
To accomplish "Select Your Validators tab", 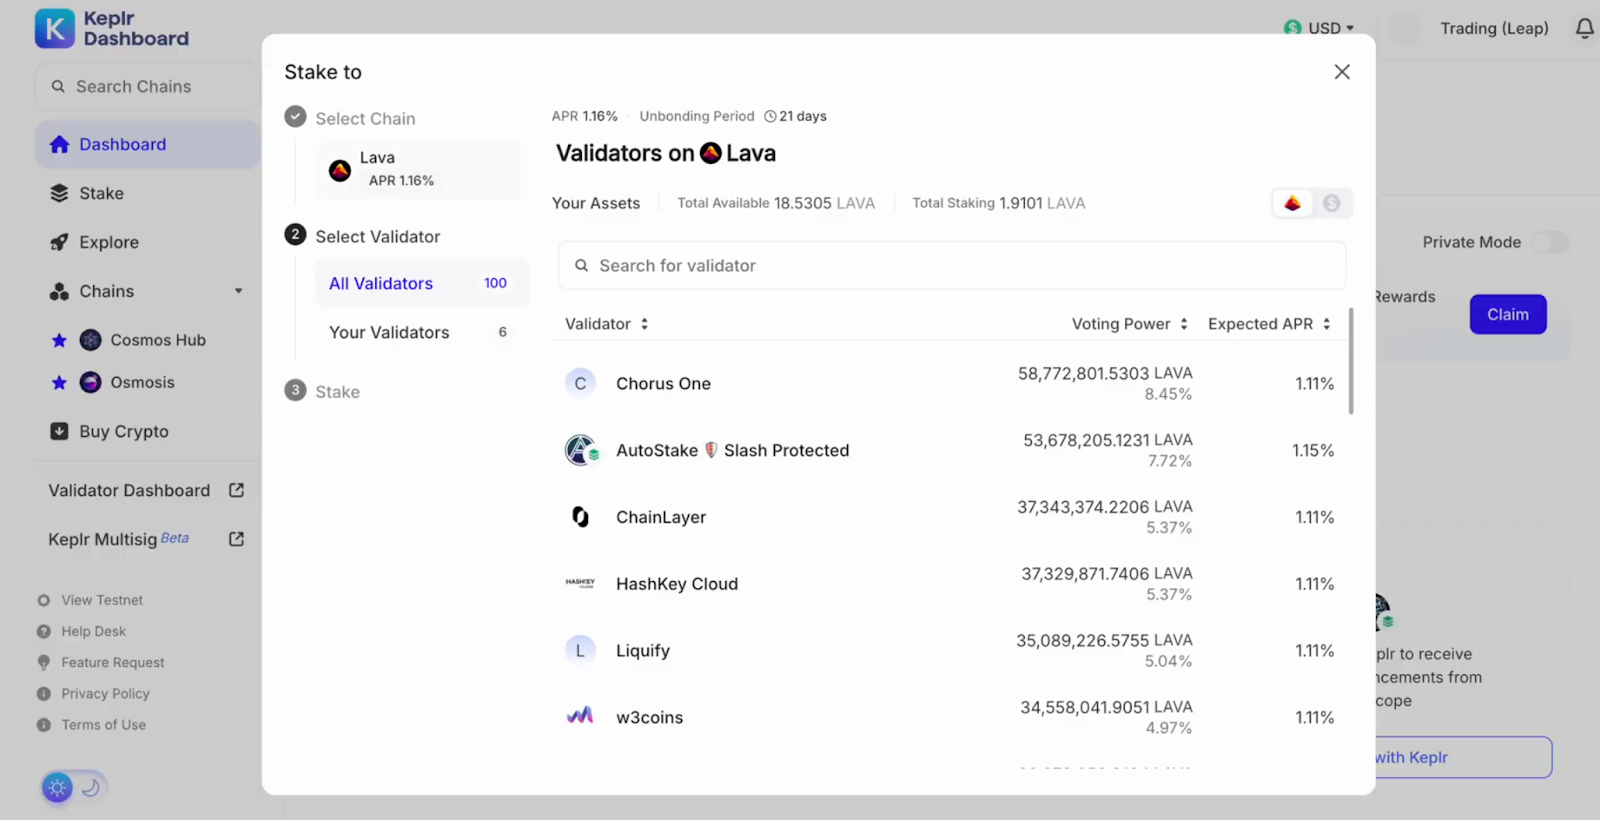I will 421,332.
